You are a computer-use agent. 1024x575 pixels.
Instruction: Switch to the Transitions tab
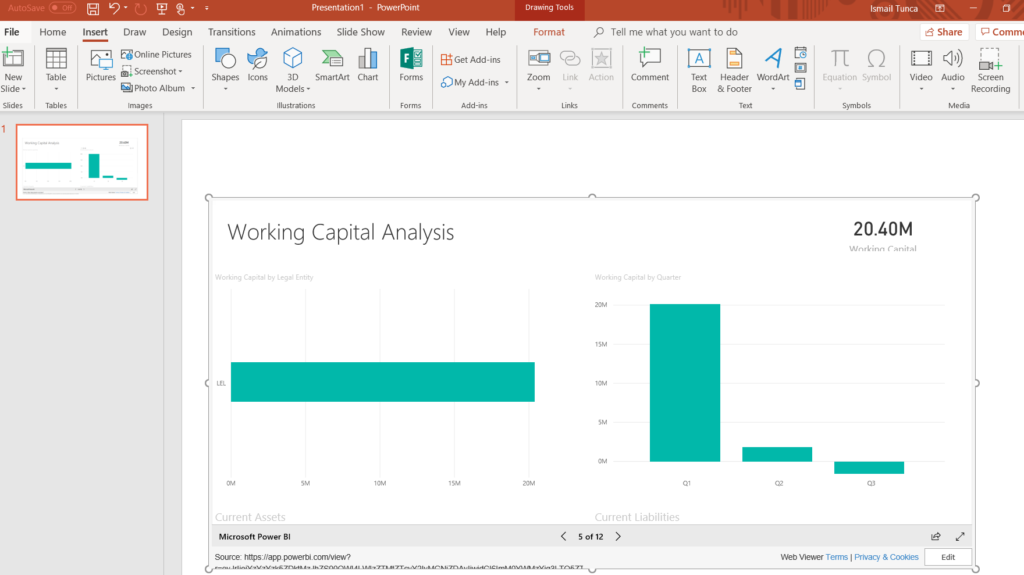[231, 32]
